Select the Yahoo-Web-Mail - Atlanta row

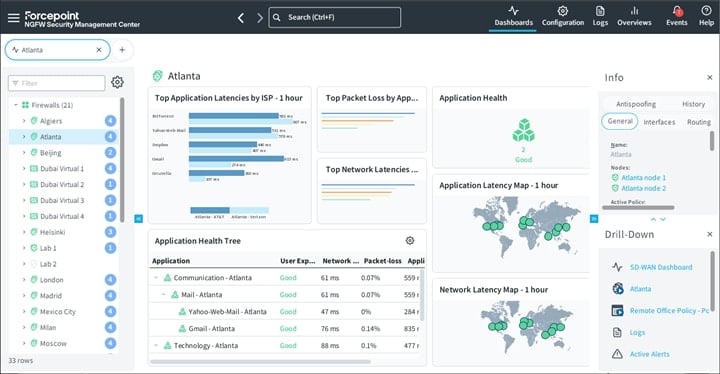click(x=285, y=312)
